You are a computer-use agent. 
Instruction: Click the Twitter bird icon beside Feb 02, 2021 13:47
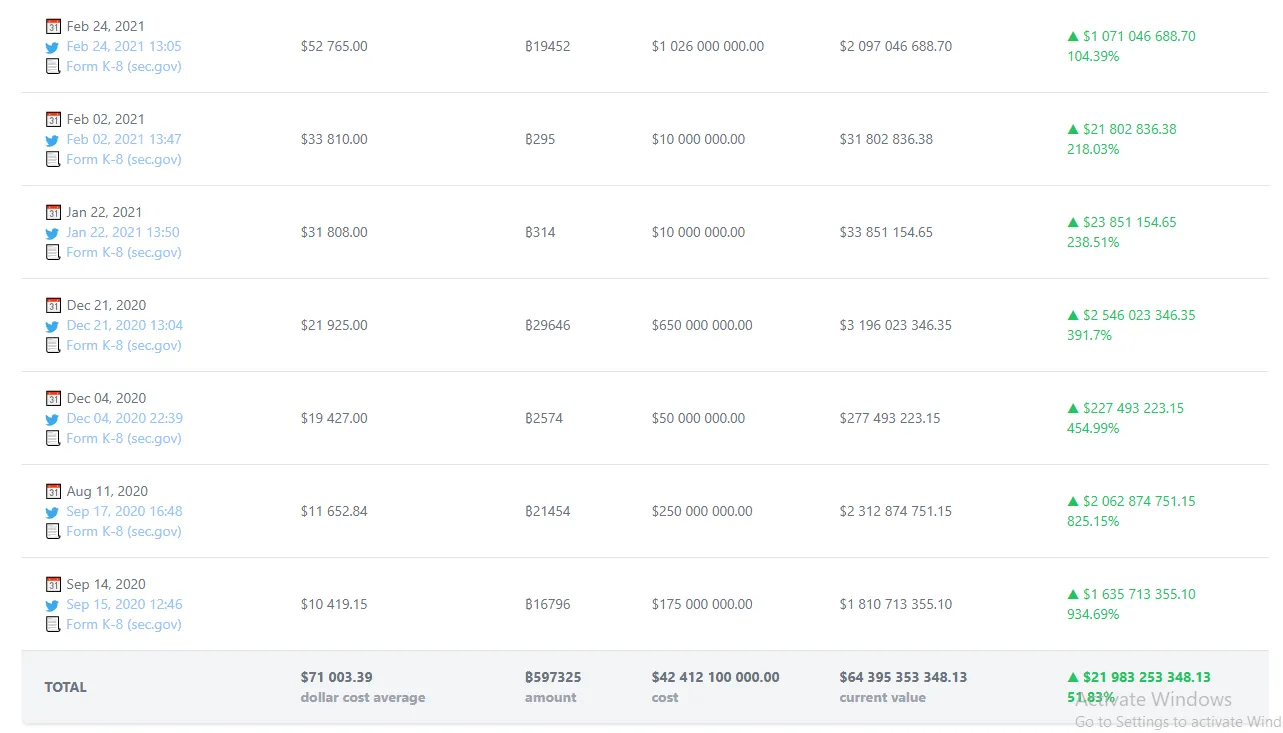pyautogui.click(x=53, y=140)
